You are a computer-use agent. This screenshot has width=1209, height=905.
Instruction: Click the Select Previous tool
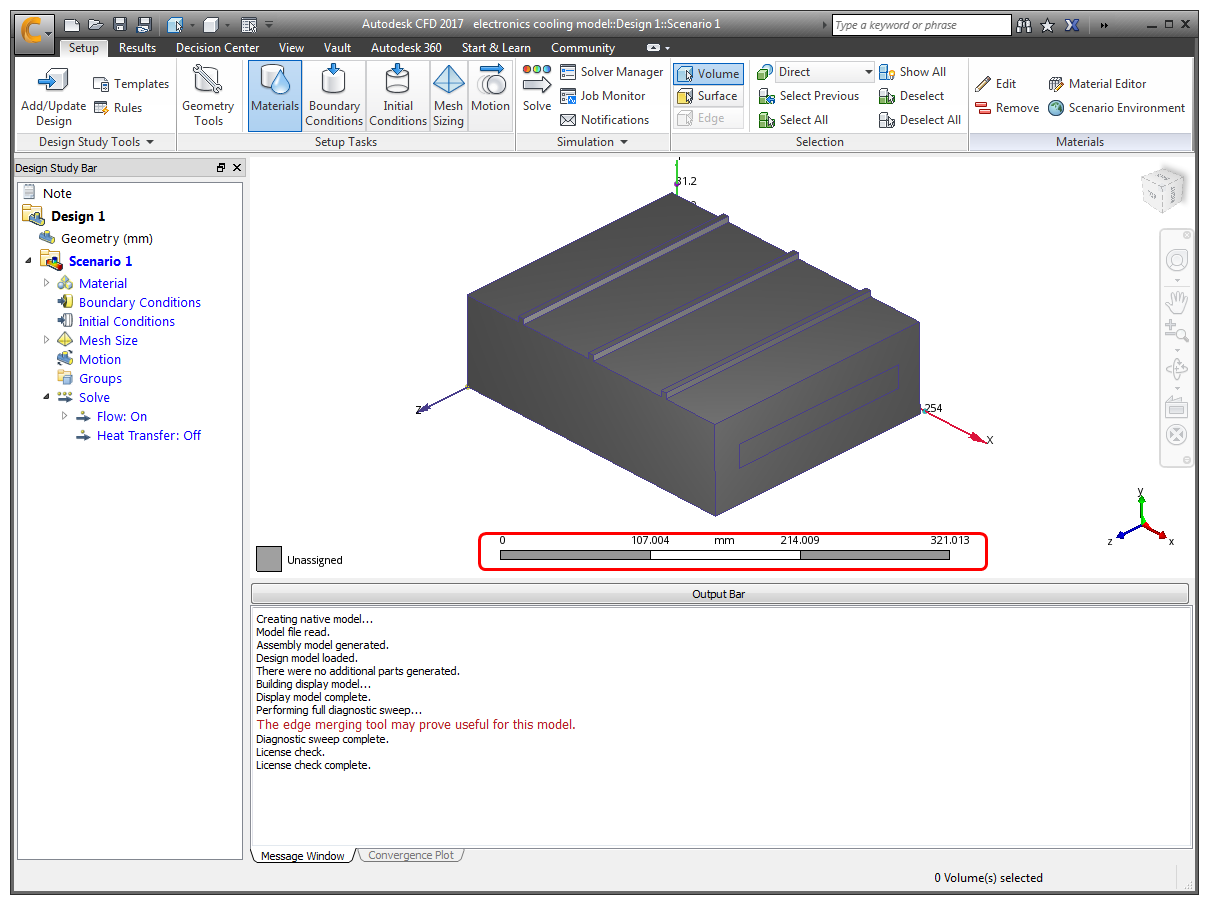(x=809, y=96)
